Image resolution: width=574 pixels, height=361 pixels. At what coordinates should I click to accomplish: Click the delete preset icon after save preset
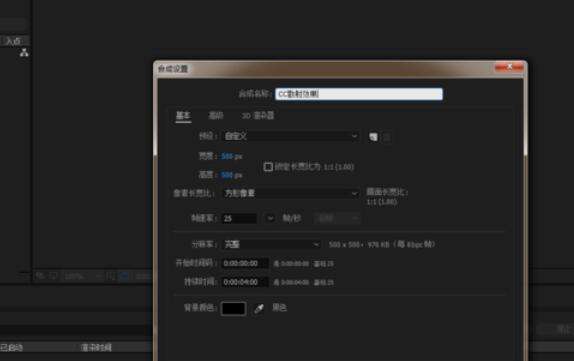tap(387, 137)
